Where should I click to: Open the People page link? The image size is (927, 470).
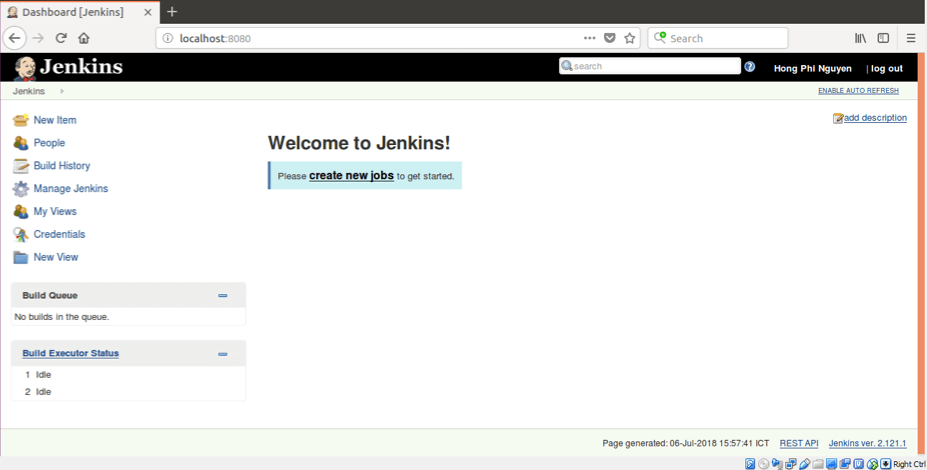(49, 143)
